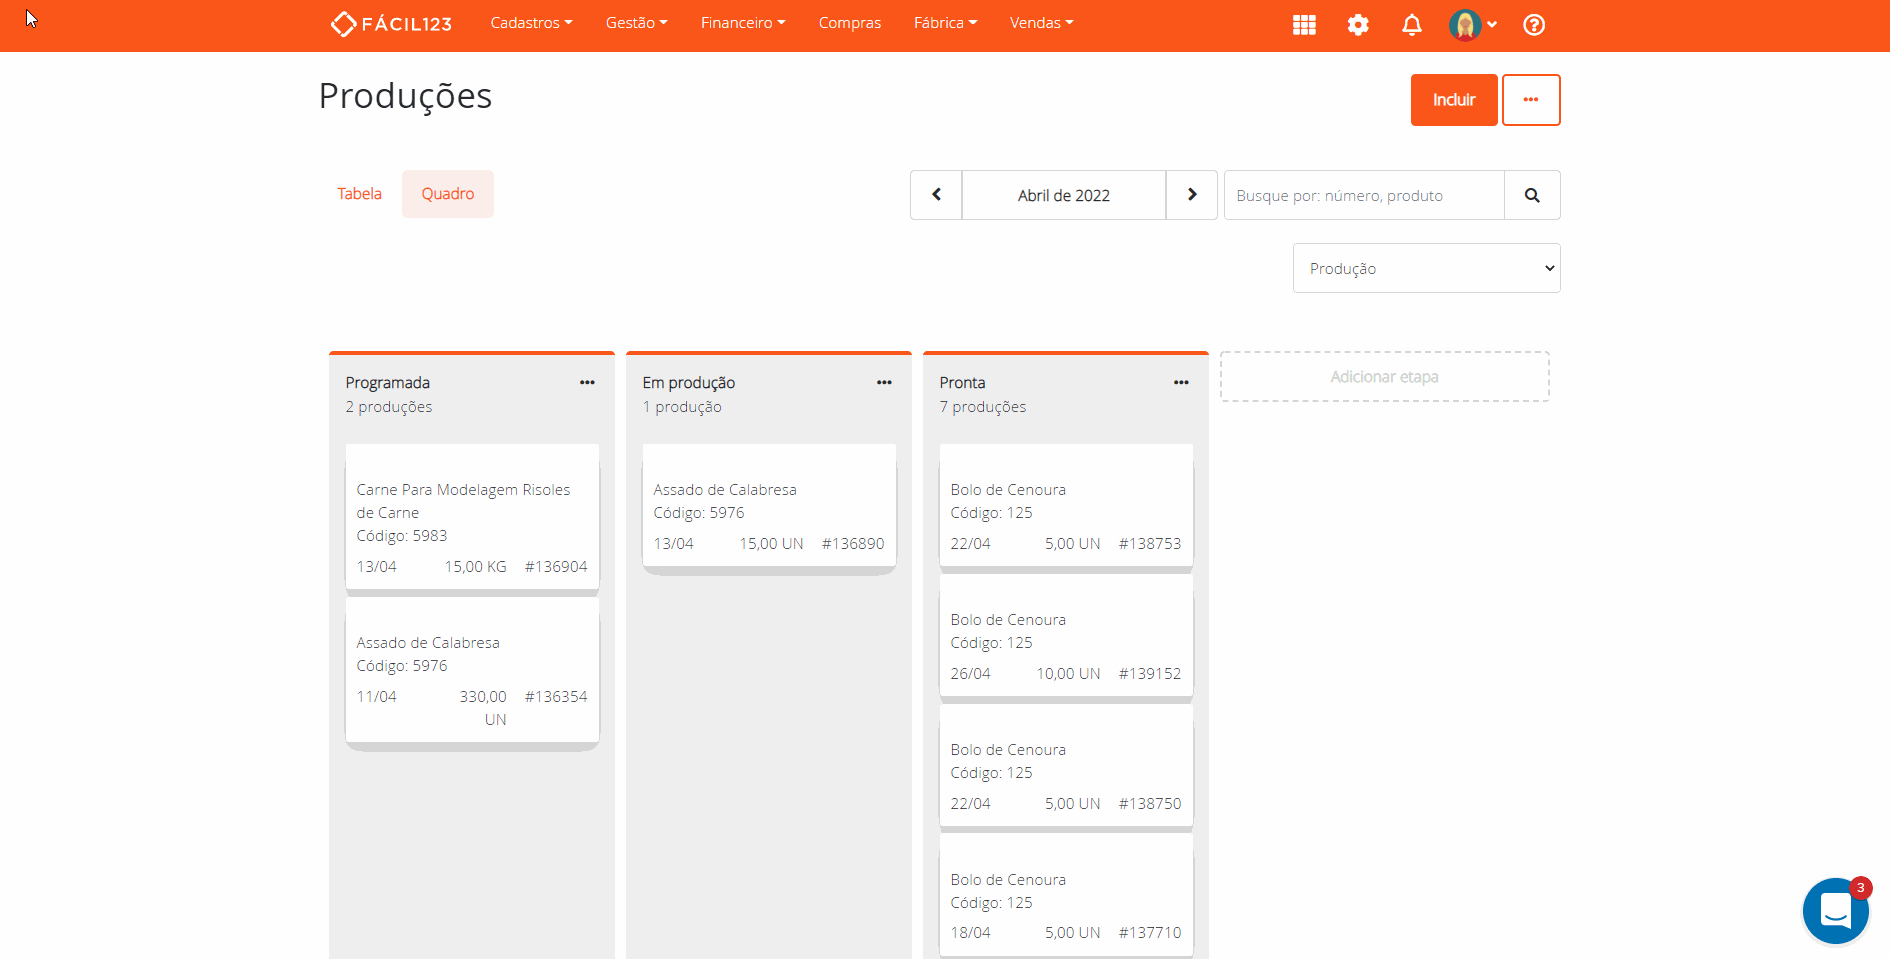Screen dimensions: 1890x959
Task: Open the user avatar dropdown
Action: pyautogui.click(x=1472, y=25)
